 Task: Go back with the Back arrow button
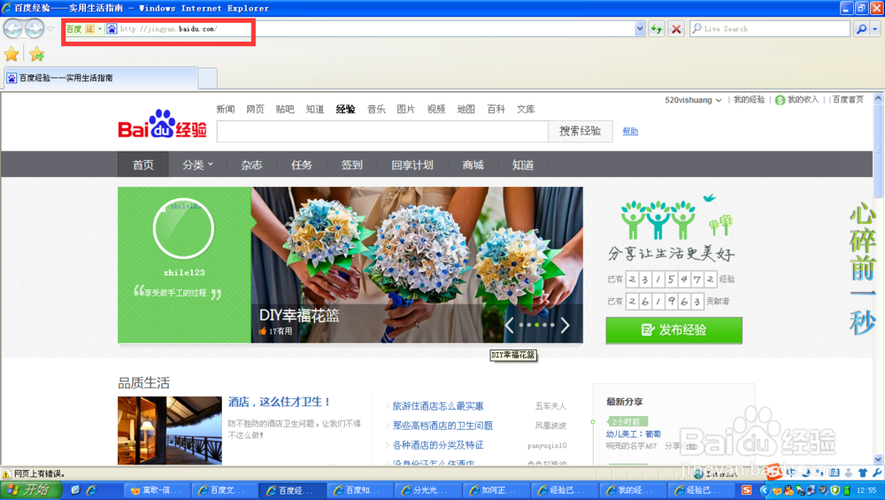tap(13, 28)
